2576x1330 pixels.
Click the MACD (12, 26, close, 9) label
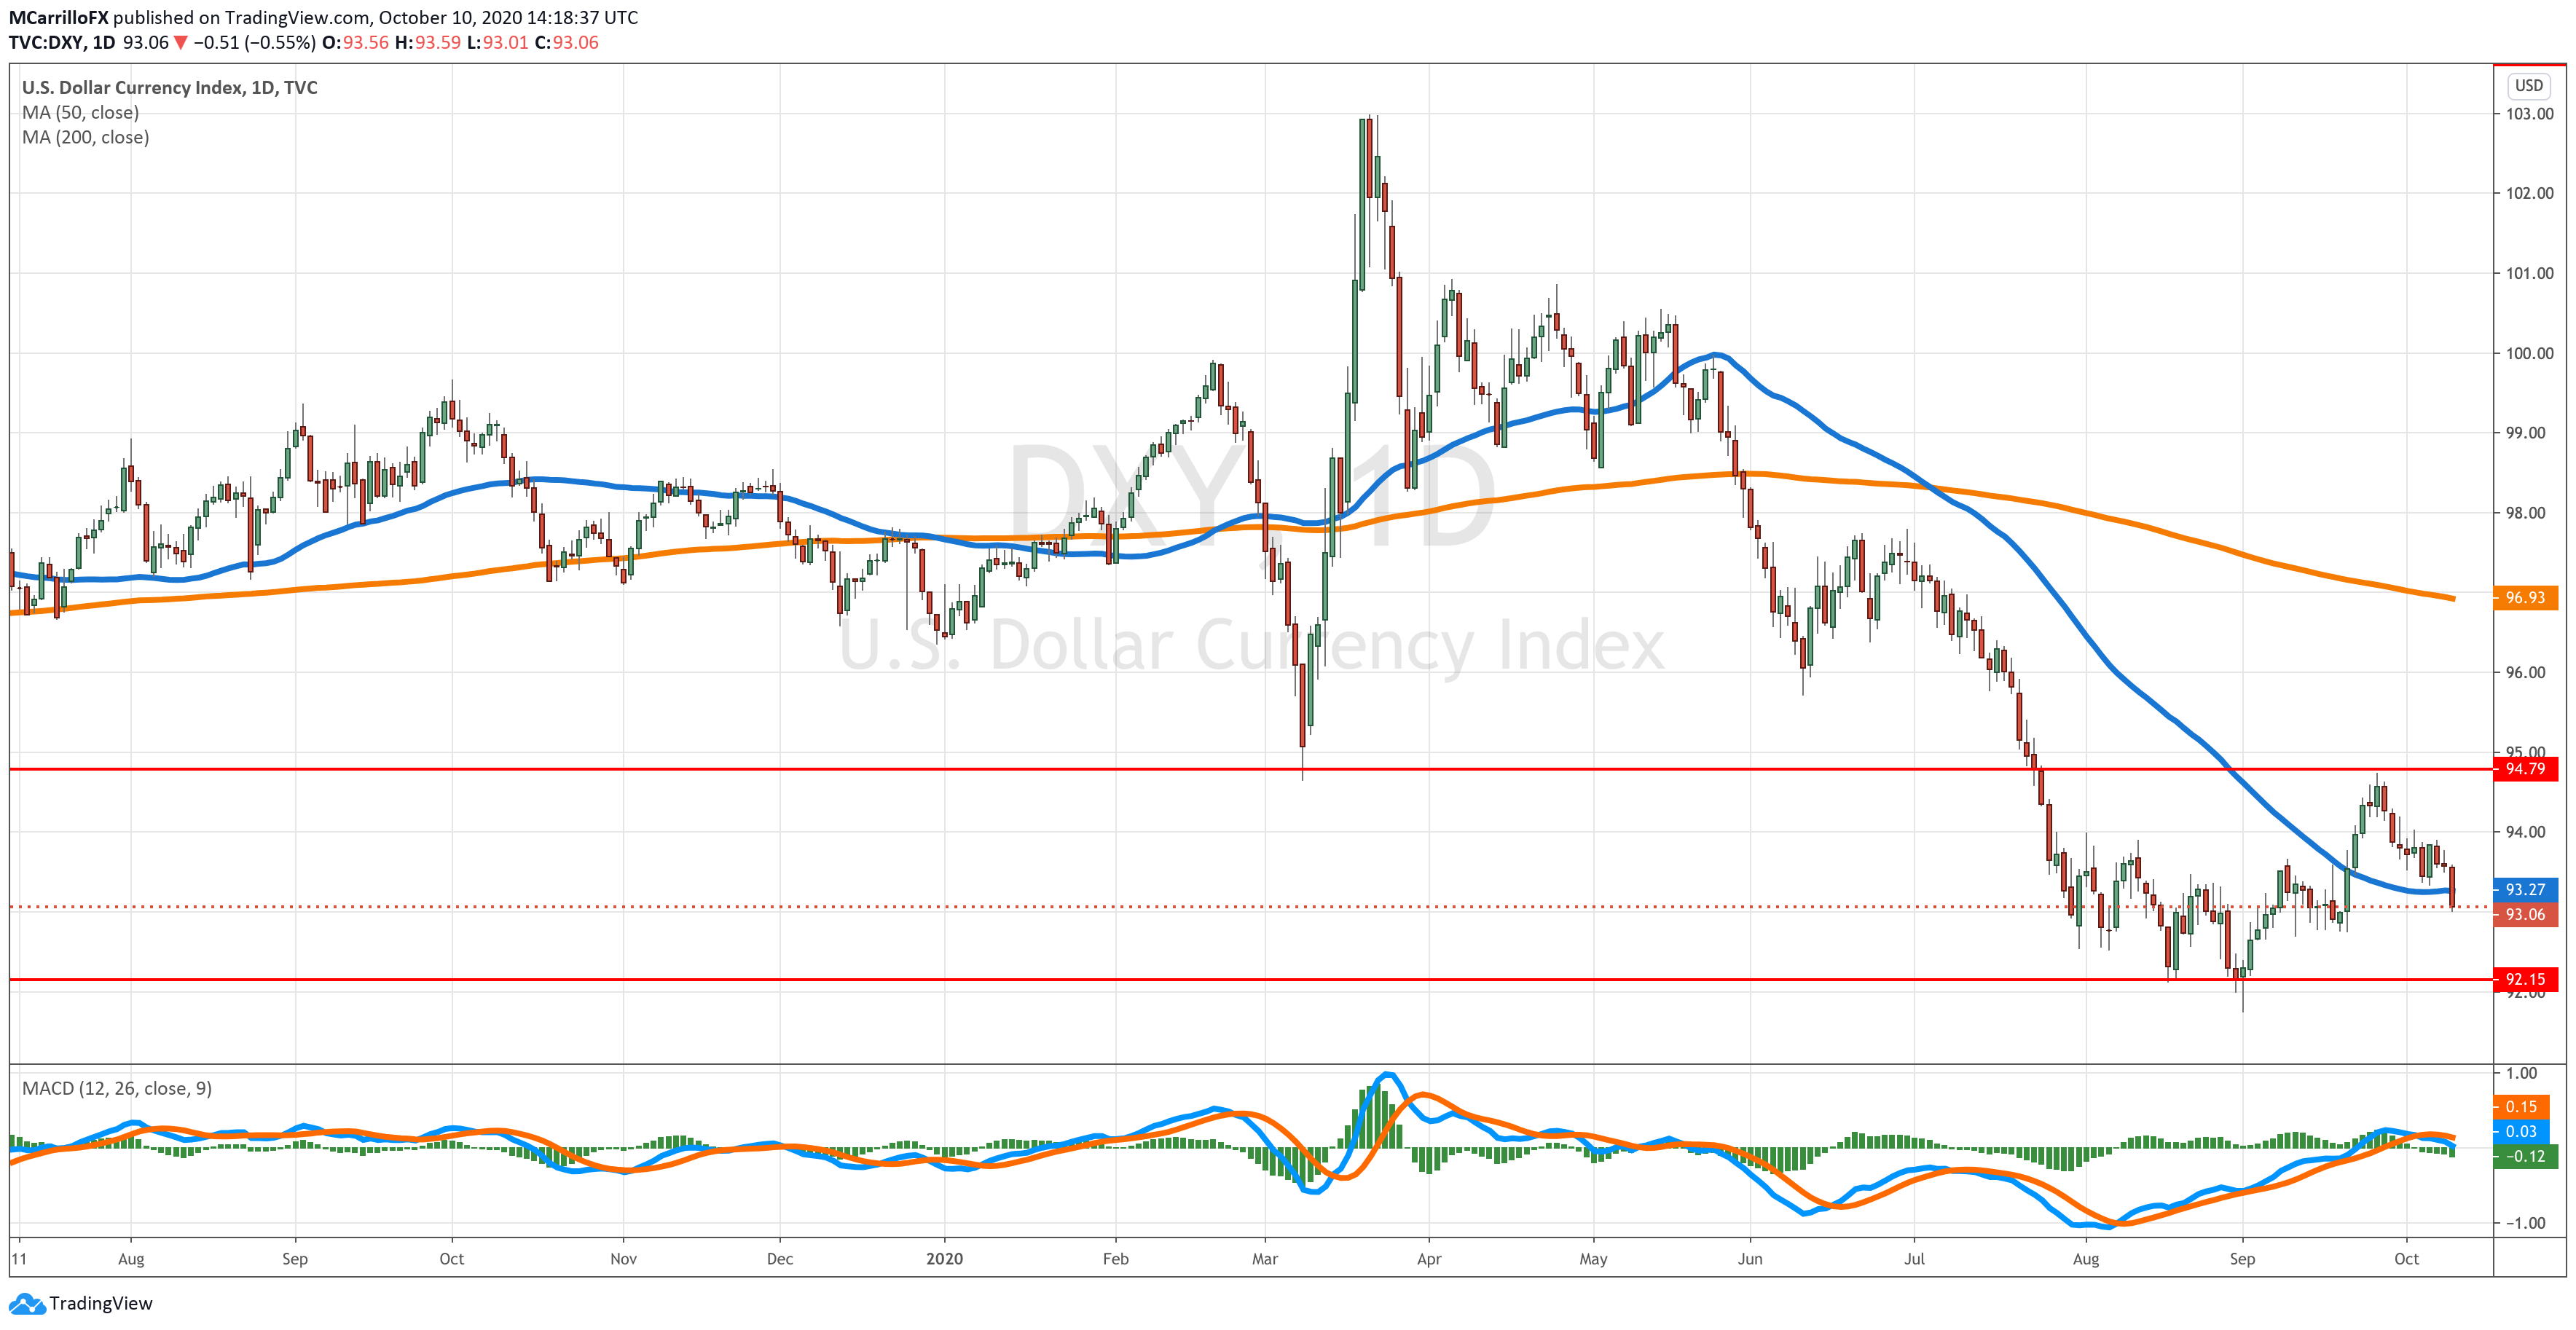pyautogui.click(x=117, y=1088)
